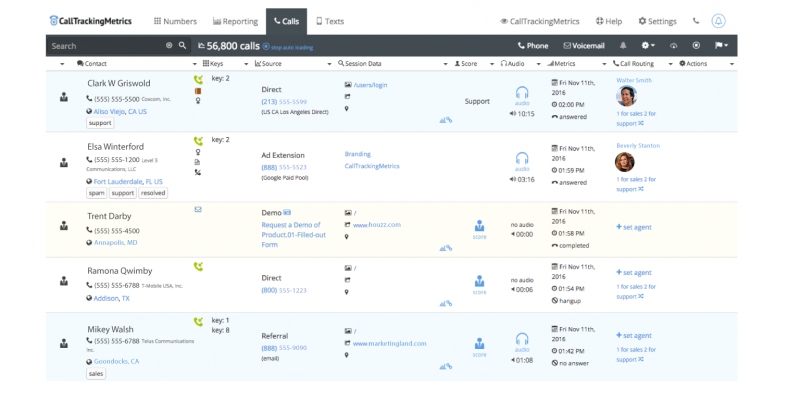Viewport: 800px width, 400px height.
Task: Open the Help menu
Action: tap(609, 21)
